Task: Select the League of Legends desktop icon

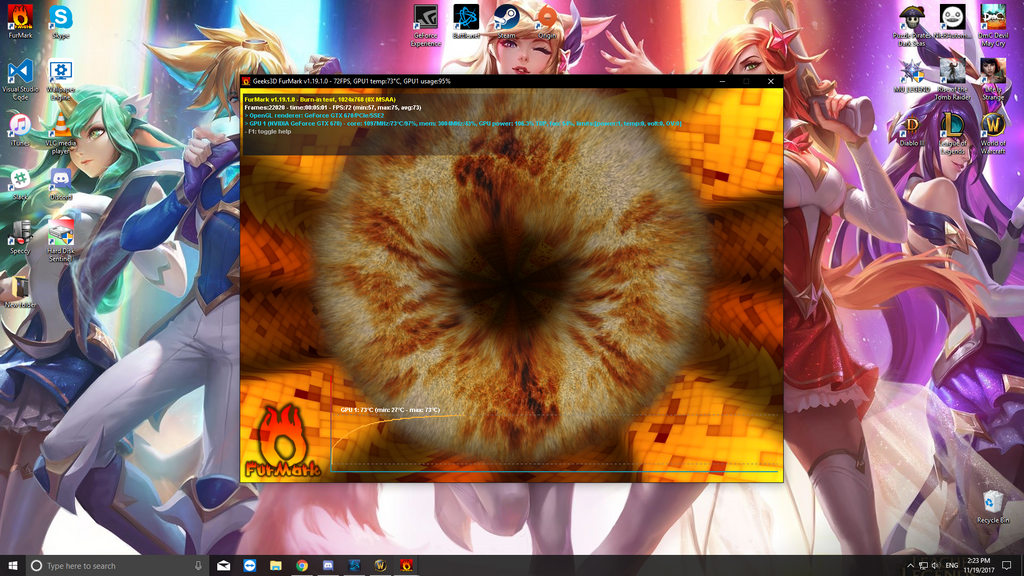Action: pos(952,134)
